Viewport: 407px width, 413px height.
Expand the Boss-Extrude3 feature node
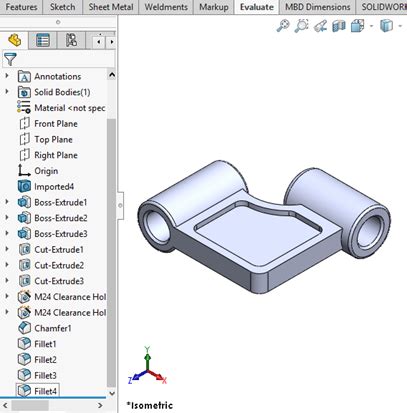pyautogui.click(x=7, y=233)
